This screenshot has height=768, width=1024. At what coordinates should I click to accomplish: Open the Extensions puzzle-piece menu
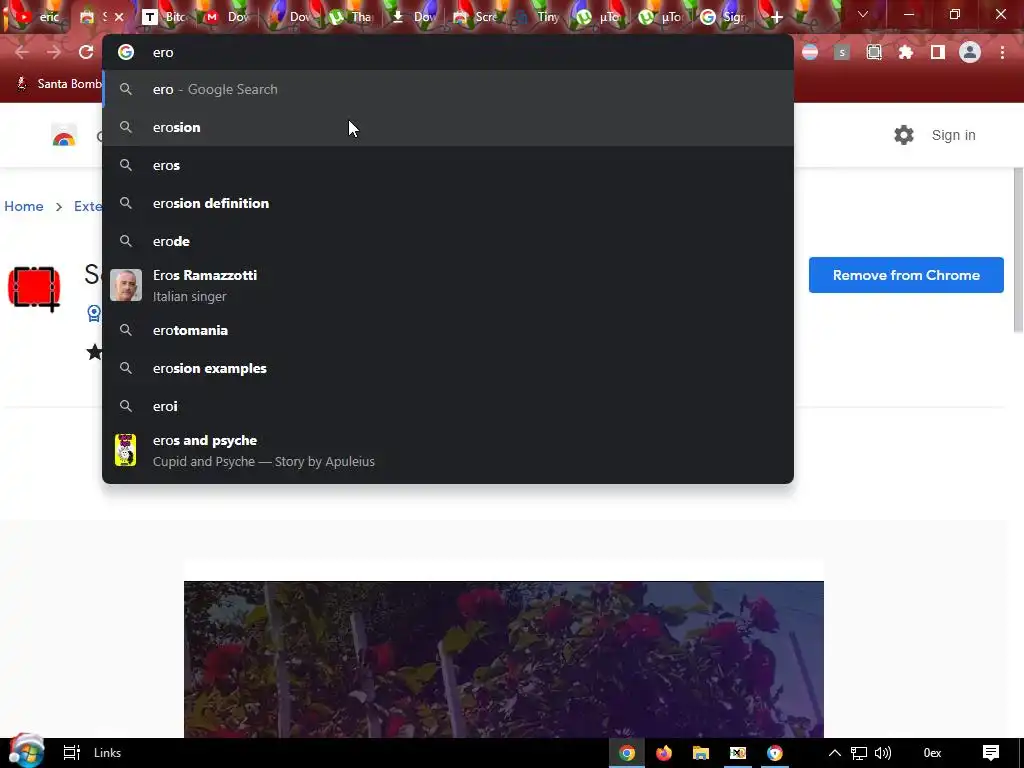tap(906, 52)
